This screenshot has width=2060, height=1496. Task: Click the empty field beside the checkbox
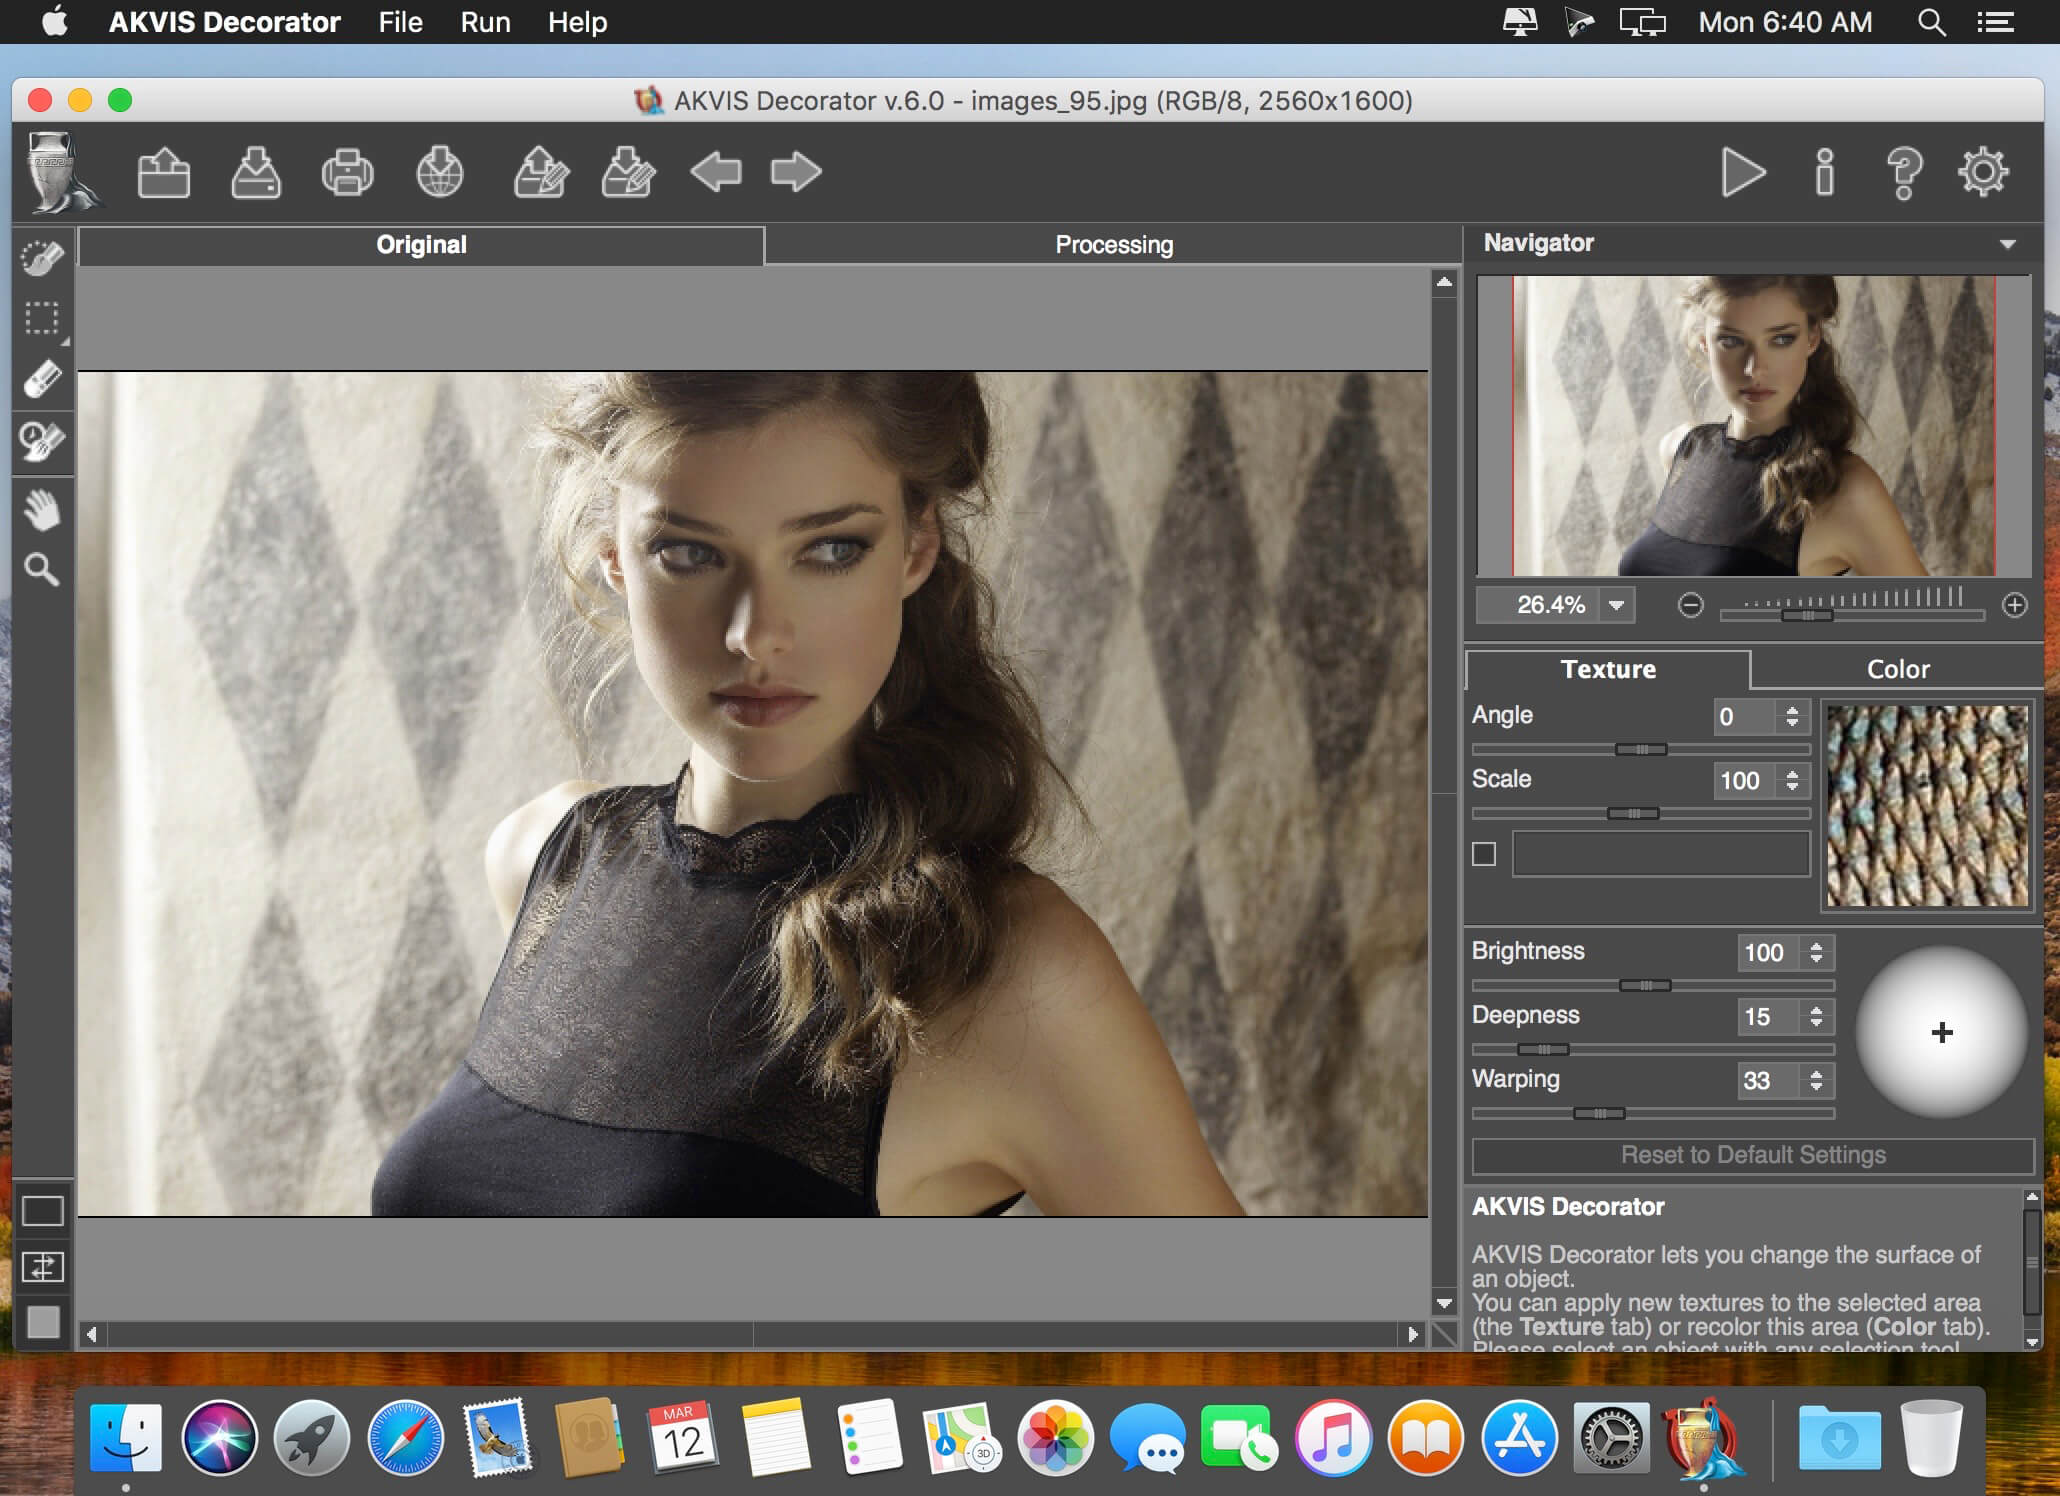[1661, 854]
